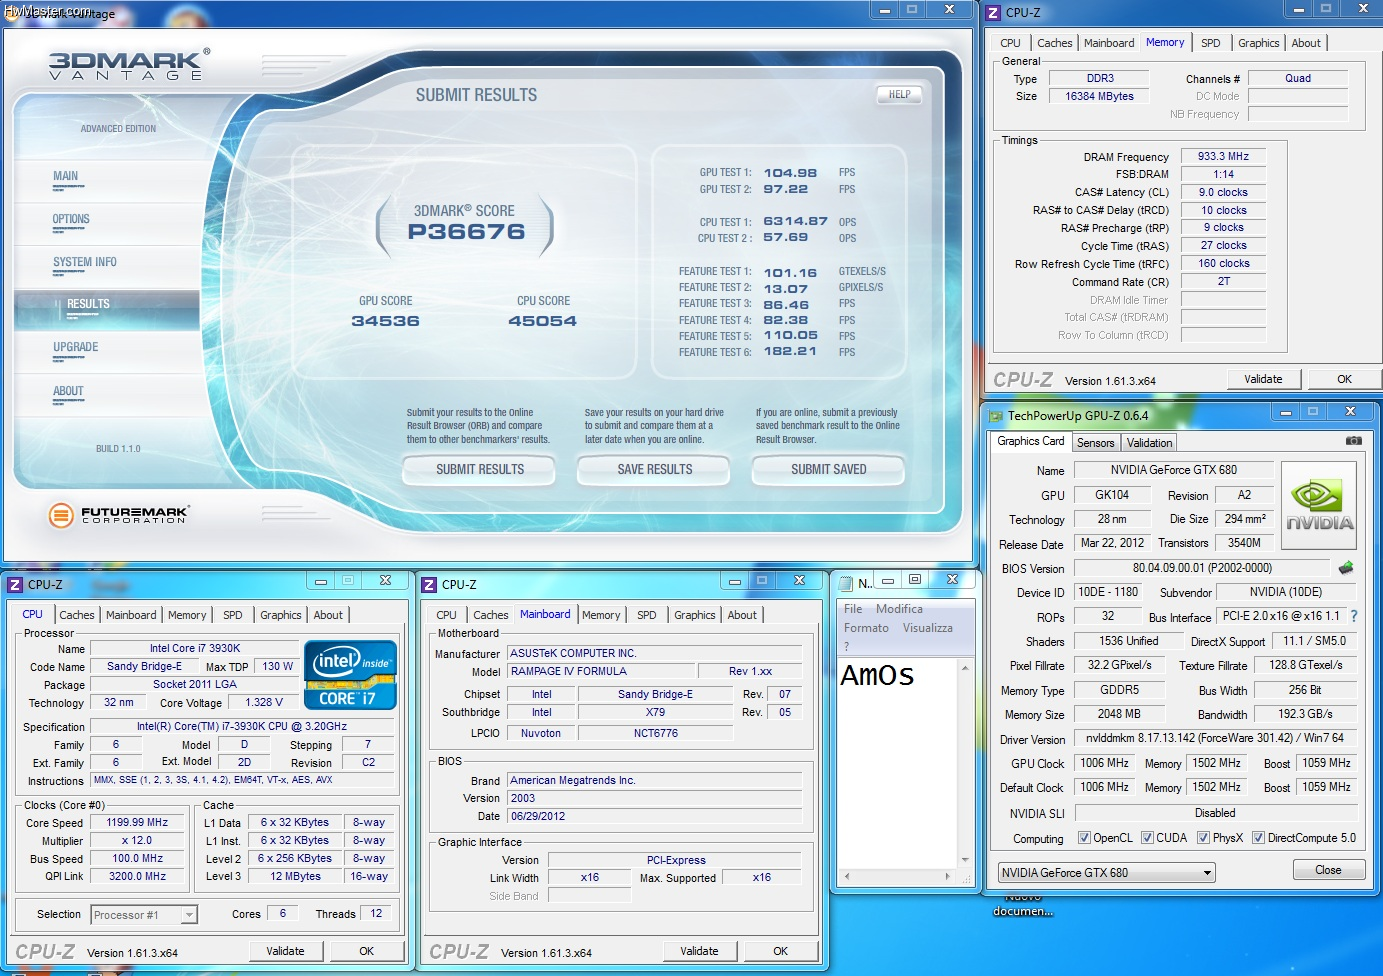Go to SYSTEM INFO in 3DMark sidebar
The height and width of the screenshot is (976, 1383).
[x=85, y=262]
